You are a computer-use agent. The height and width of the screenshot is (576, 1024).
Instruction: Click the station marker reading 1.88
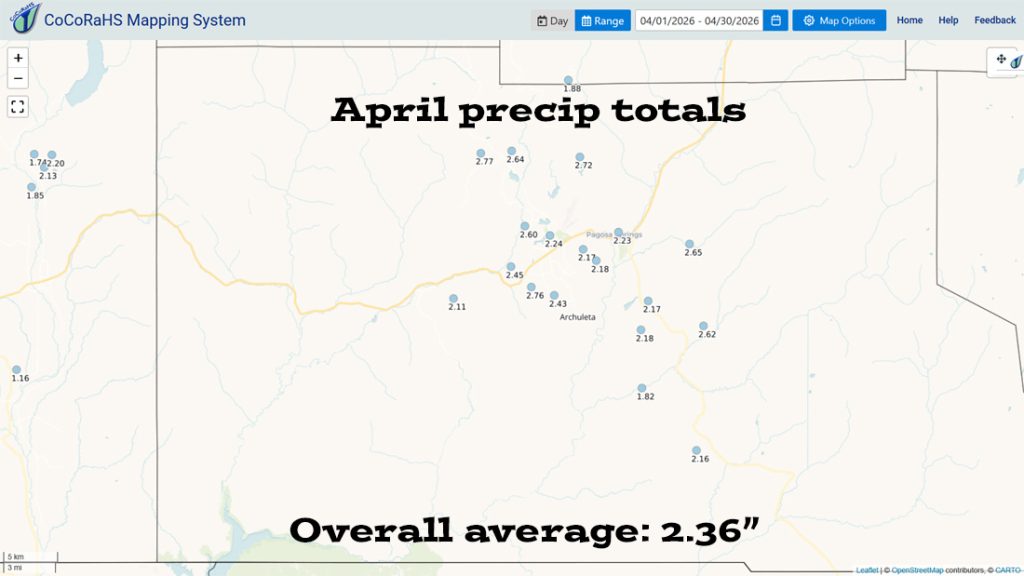pyautogui.click(x=568, y=80)
